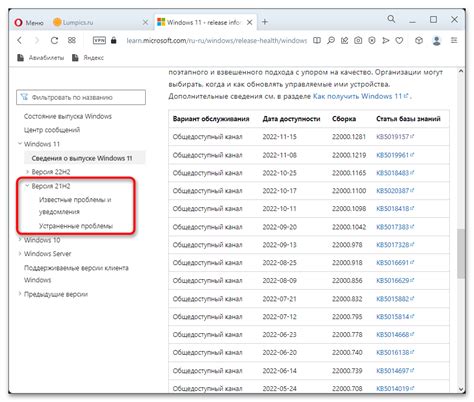Open Известные проблемы и уведомления

[75, 206]
